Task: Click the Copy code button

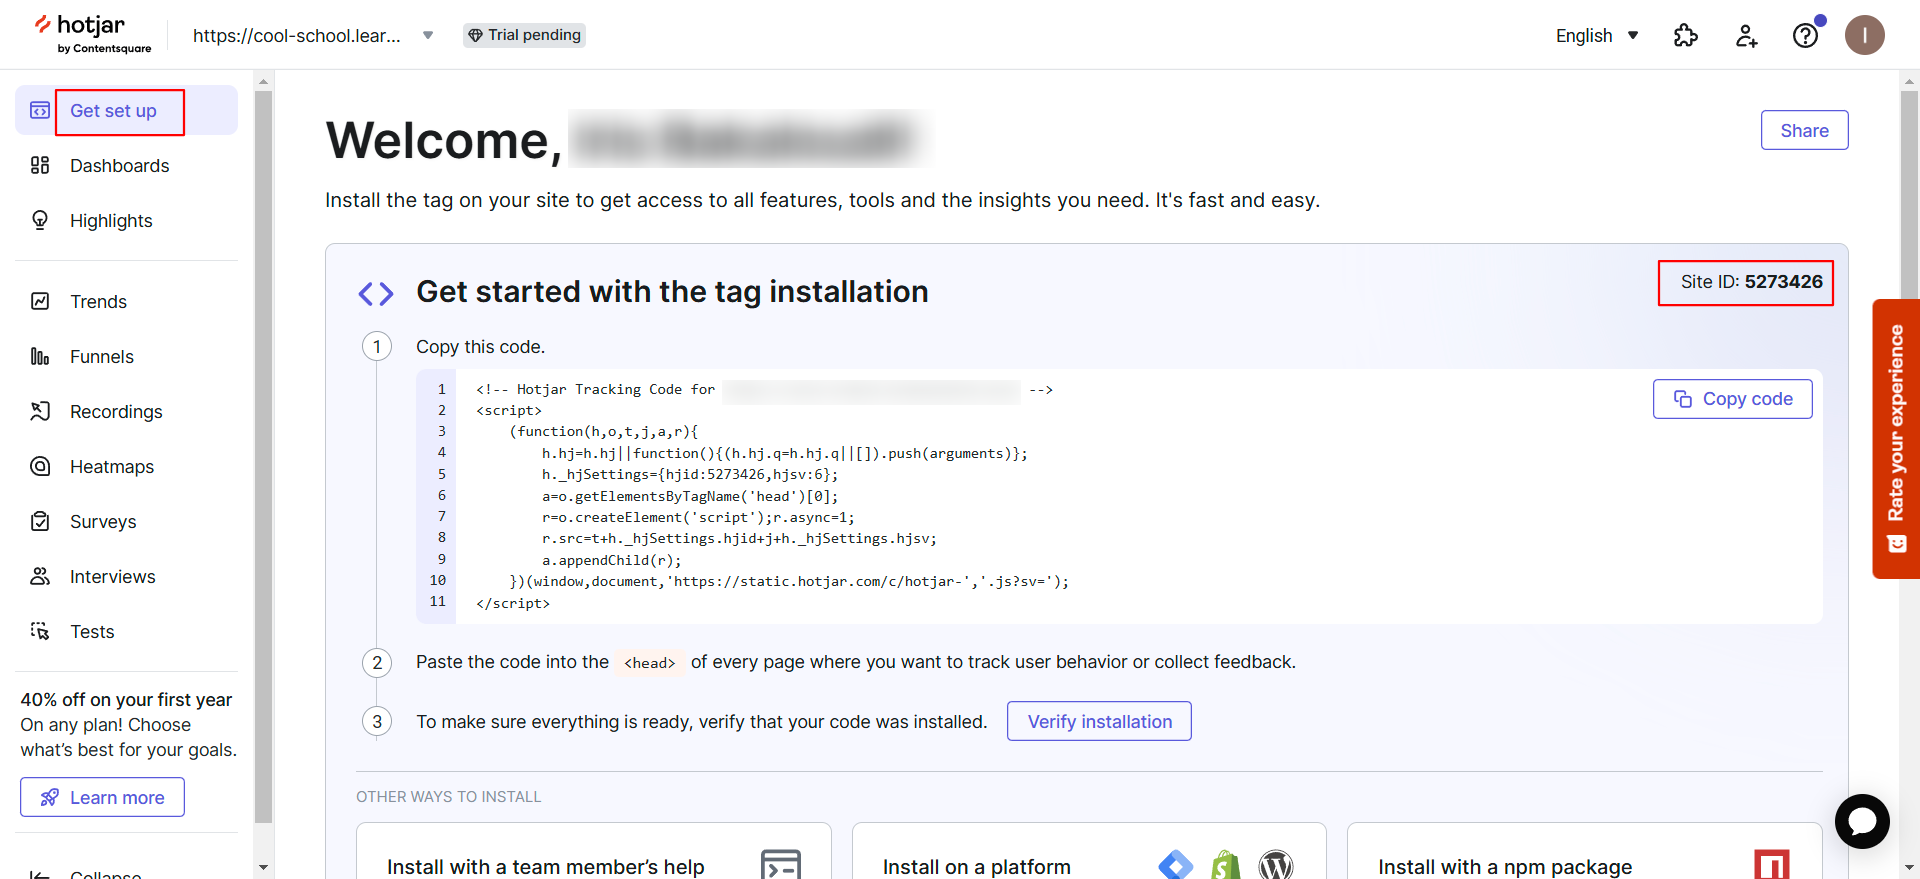Action: pyautogui.click(x=1732, y=399)
